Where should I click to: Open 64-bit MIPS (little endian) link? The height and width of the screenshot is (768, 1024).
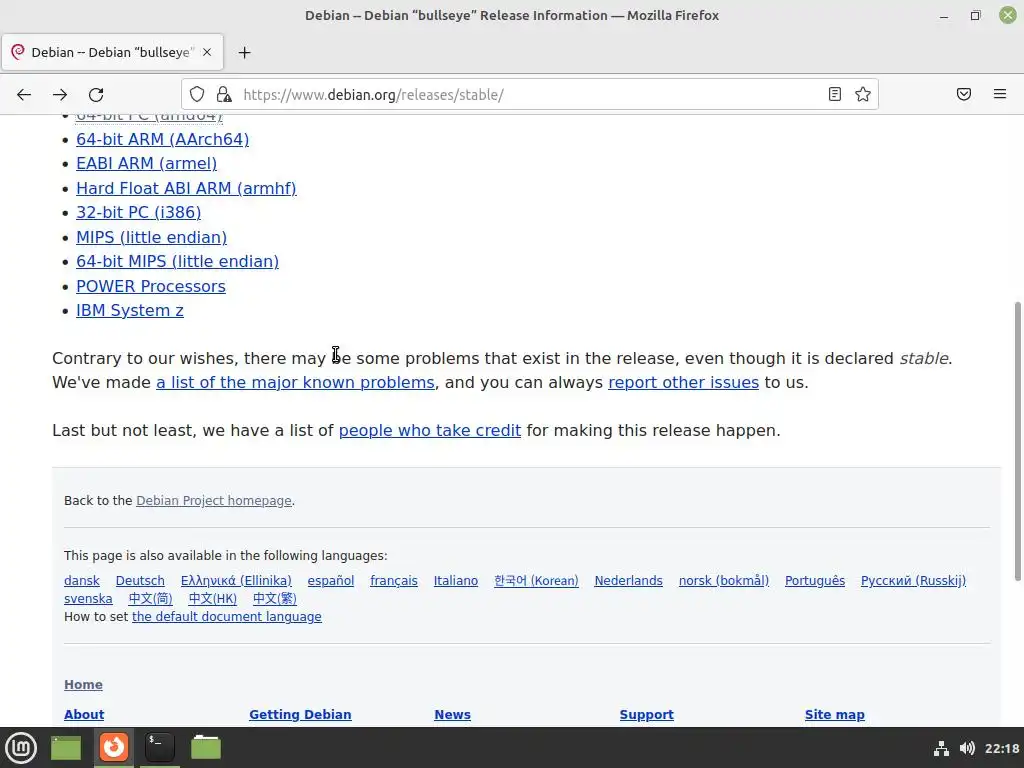pos(178,261)
